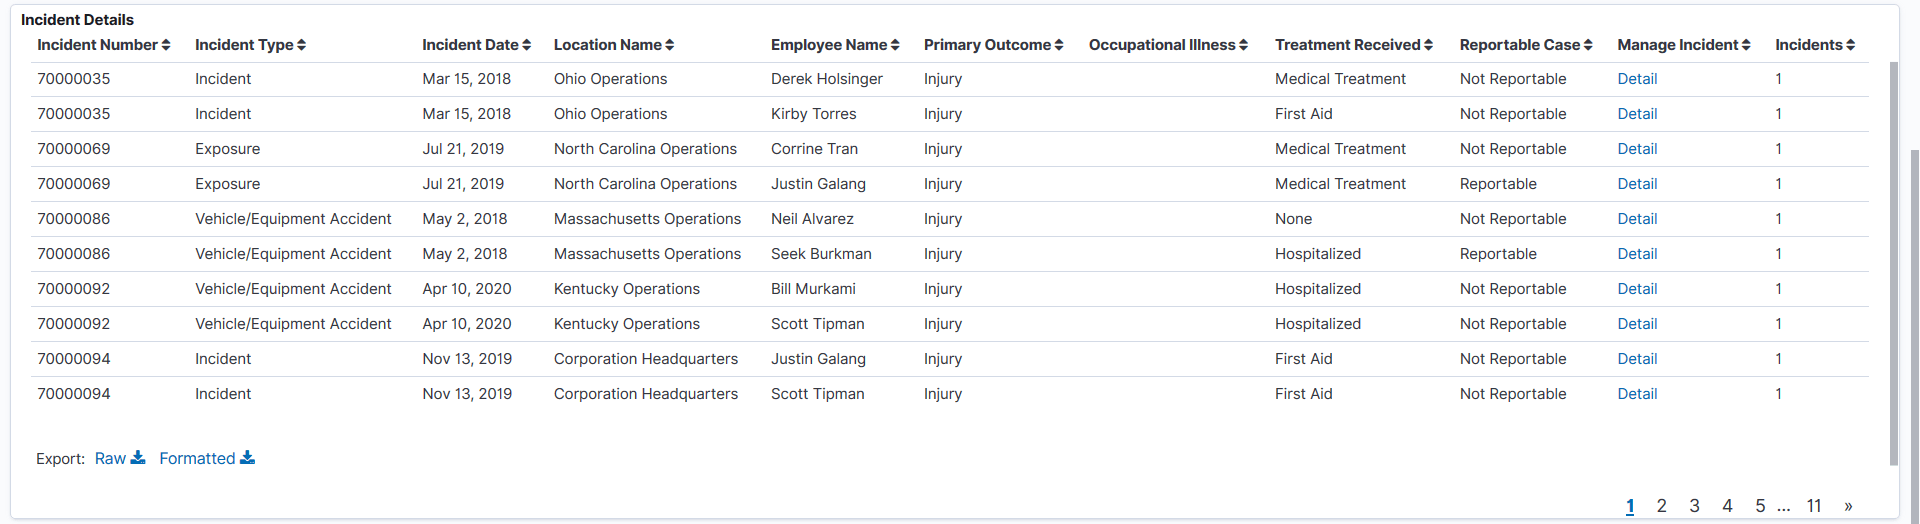Sort table by Incident Type
Screen dimensions: 1920x524
[301, 45]
